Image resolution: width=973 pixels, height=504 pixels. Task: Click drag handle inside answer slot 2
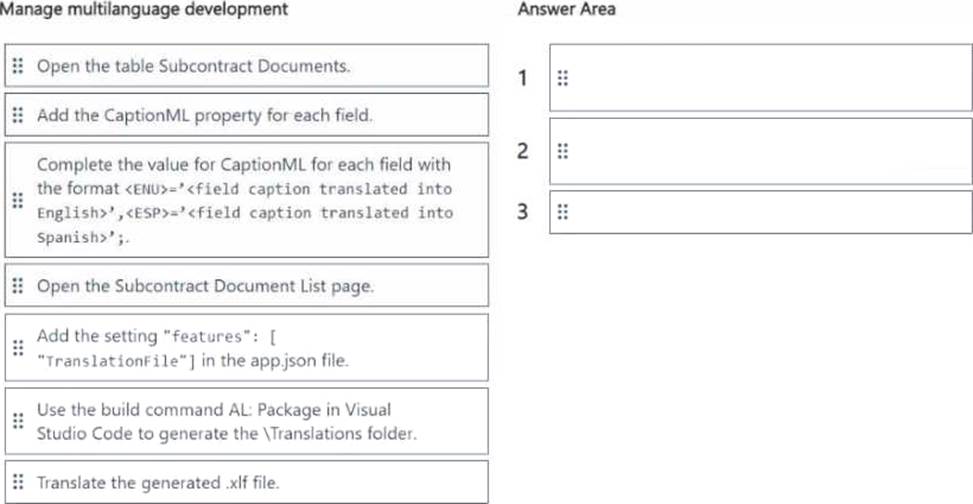[562, 151]
